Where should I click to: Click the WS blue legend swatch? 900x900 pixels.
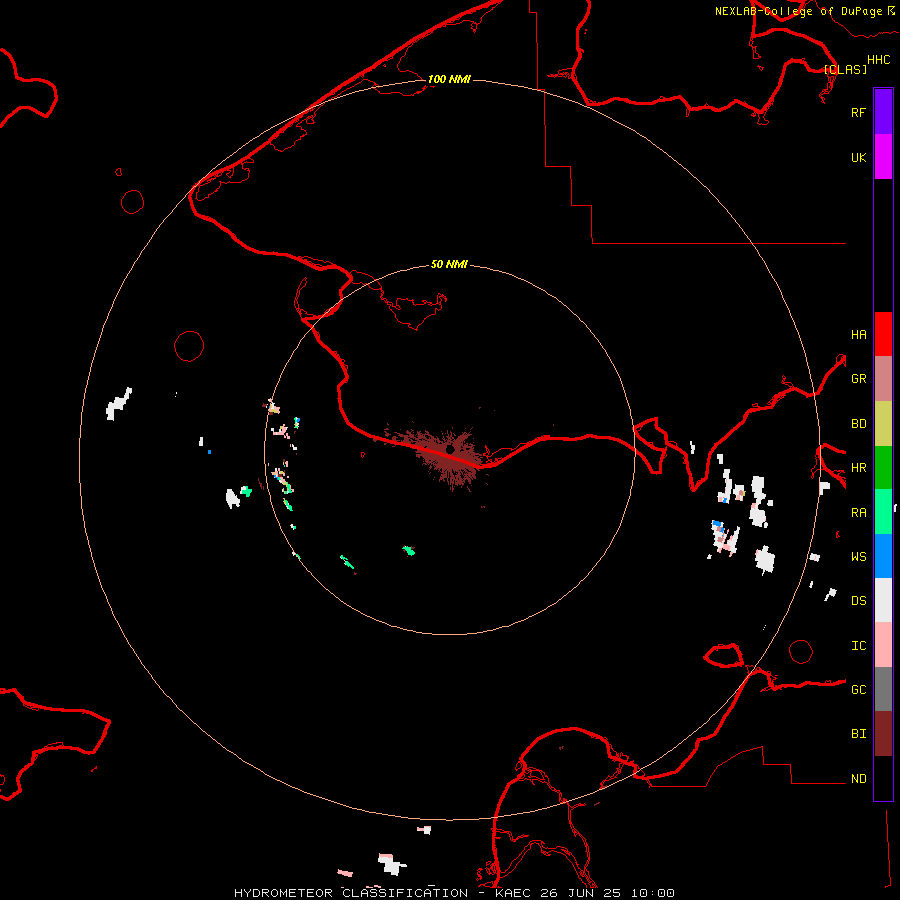click(x=883, y=556)
